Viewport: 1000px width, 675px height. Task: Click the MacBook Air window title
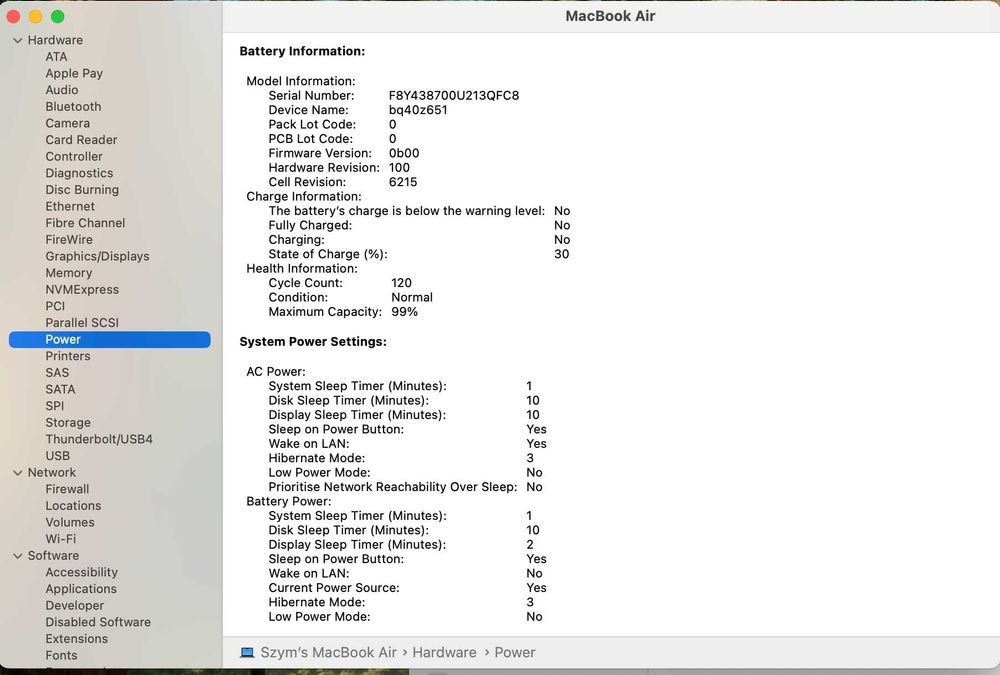pyautogui.click(x=610, y=16)
